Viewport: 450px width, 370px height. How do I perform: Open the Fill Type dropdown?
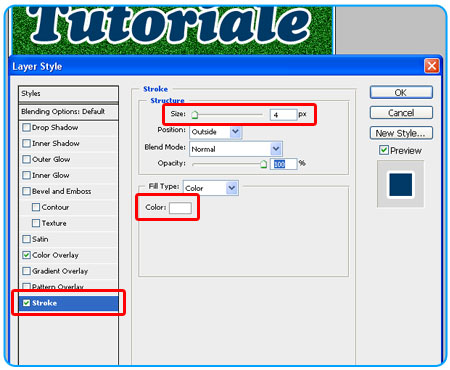(211, 188)
